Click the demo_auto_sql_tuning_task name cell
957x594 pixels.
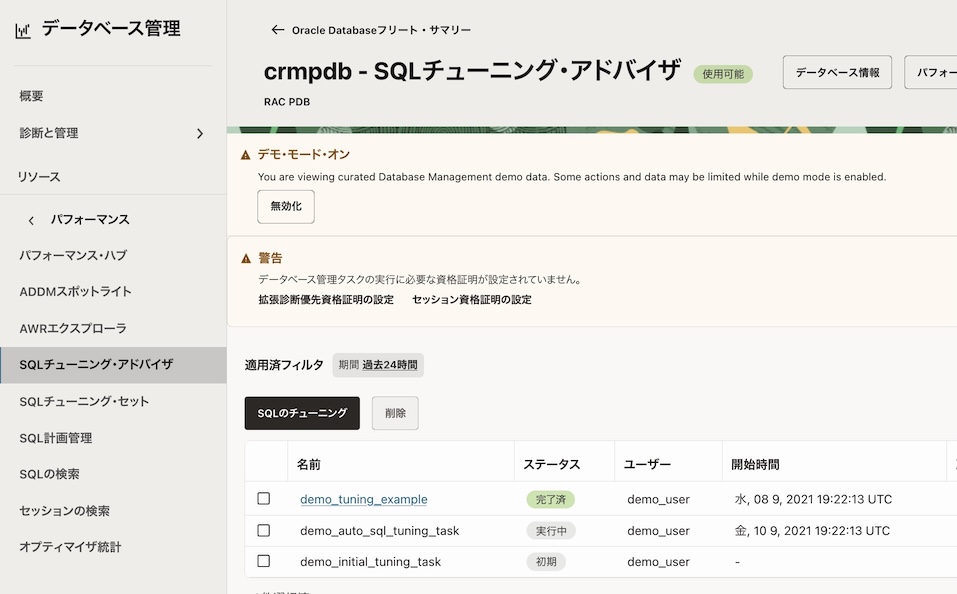[x=380, y=531]
